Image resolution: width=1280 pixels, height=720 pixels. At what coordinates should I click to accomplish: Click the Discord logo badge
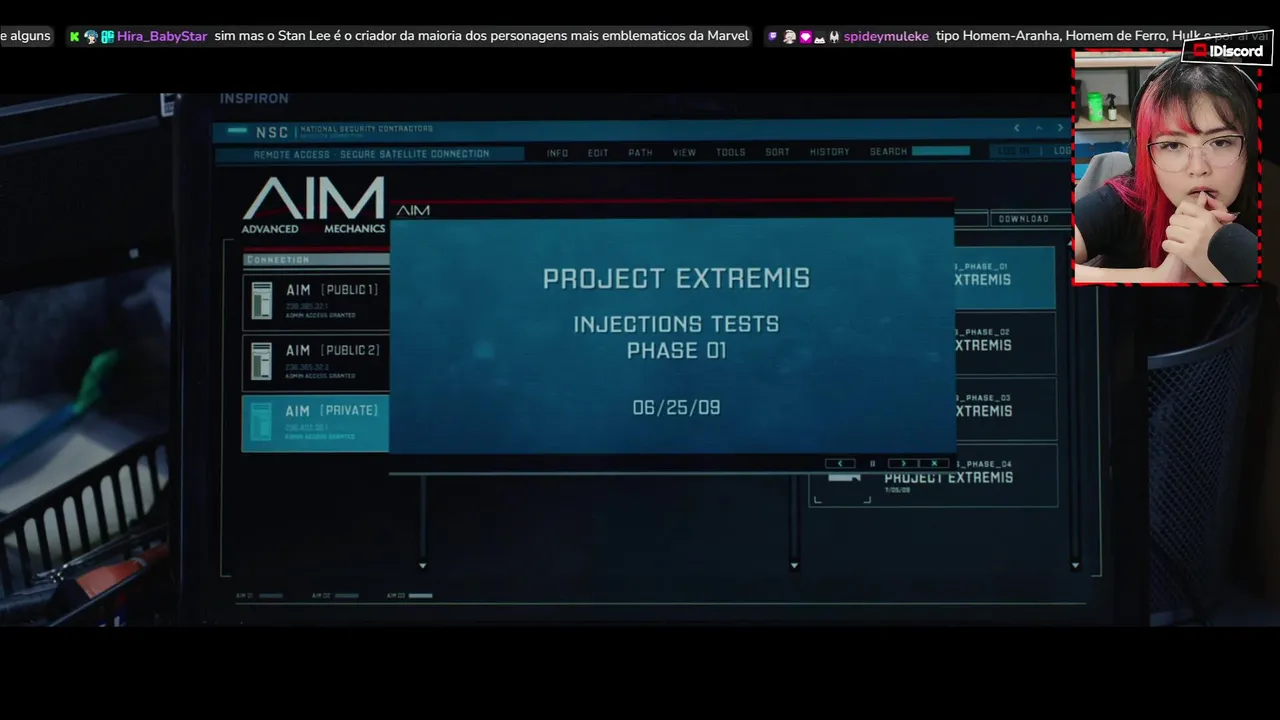(1227, 50)
